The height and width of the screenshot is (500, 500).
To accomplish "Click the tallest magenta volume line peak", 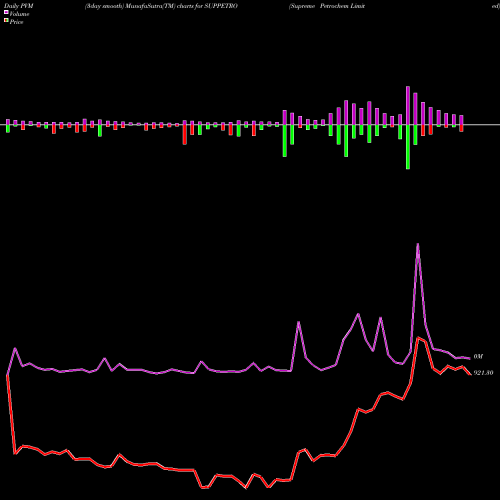I will click(x=418, y=244).
